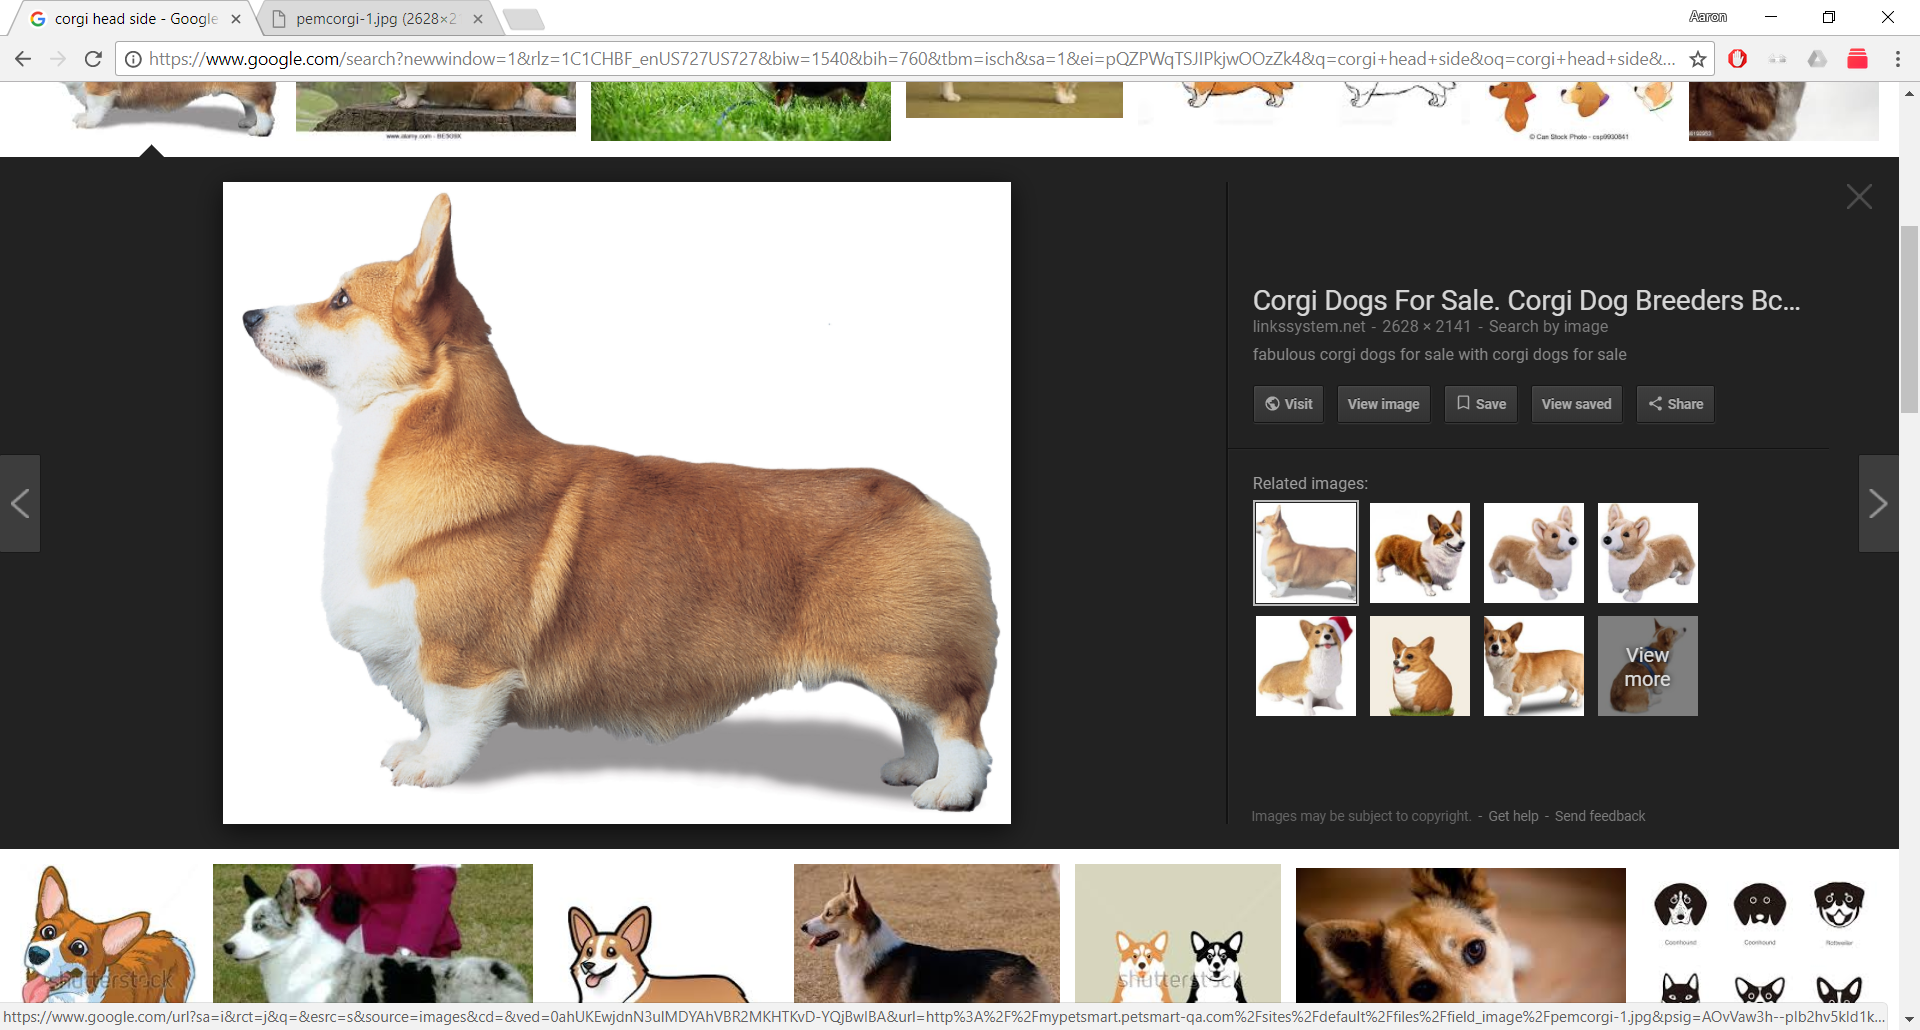Screen dimensions: 1920x1030
Task: Click the 'Send feedback' link
Action: pyautogui.click(x=1600, y=816)
